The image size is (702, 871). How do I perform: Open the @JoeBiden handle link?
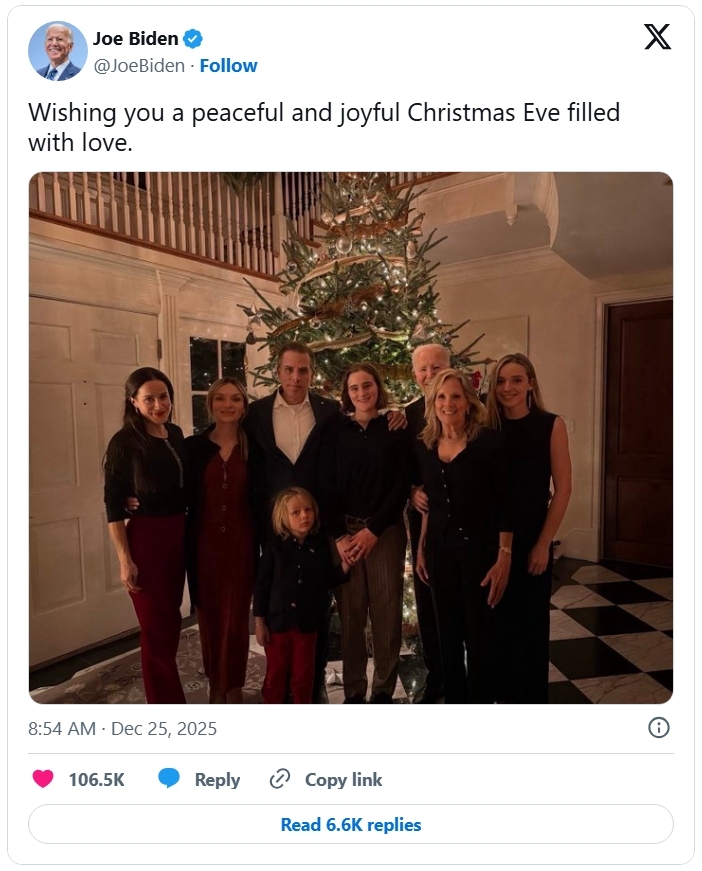click(x=139, y=66)
